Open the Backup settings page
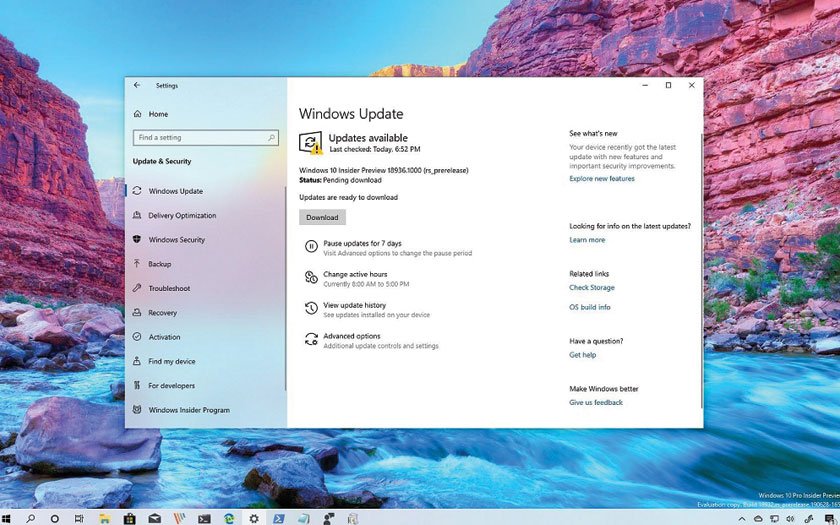 coord(160,265)
